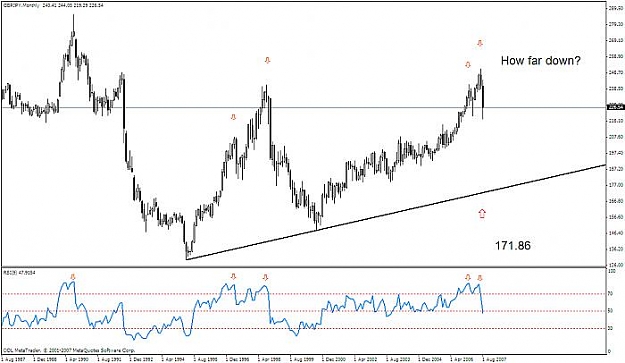
Task: Click the "1 Dec 1988" date label
Action: pyautogui.click(x=45, y=359)
